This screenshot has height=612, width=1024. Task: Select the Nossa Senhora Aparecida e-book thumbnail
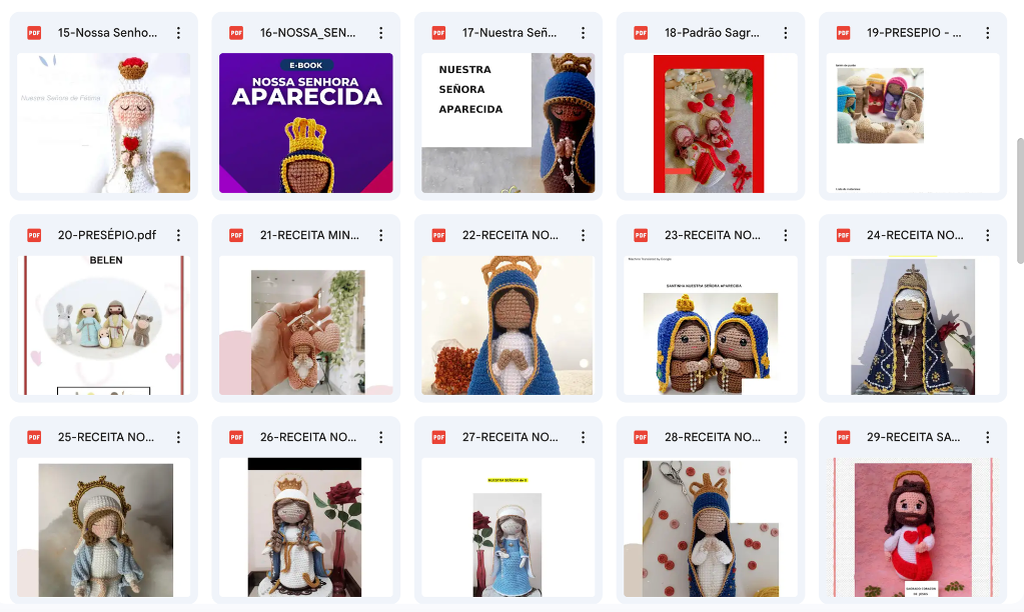tap(306, 123)
